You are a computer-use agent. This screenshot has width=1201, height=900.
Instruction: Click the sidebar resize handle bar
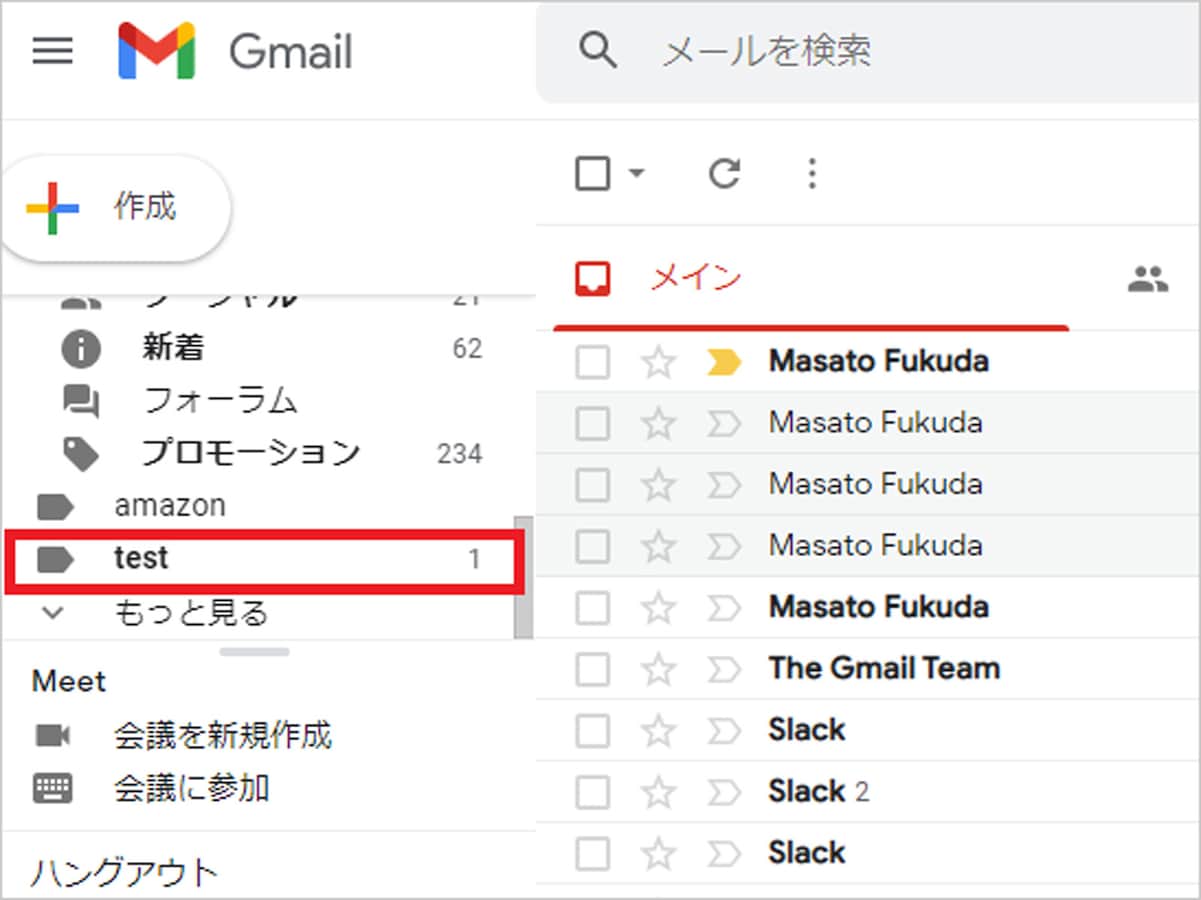pyautogui.click(x=255, y=652)
